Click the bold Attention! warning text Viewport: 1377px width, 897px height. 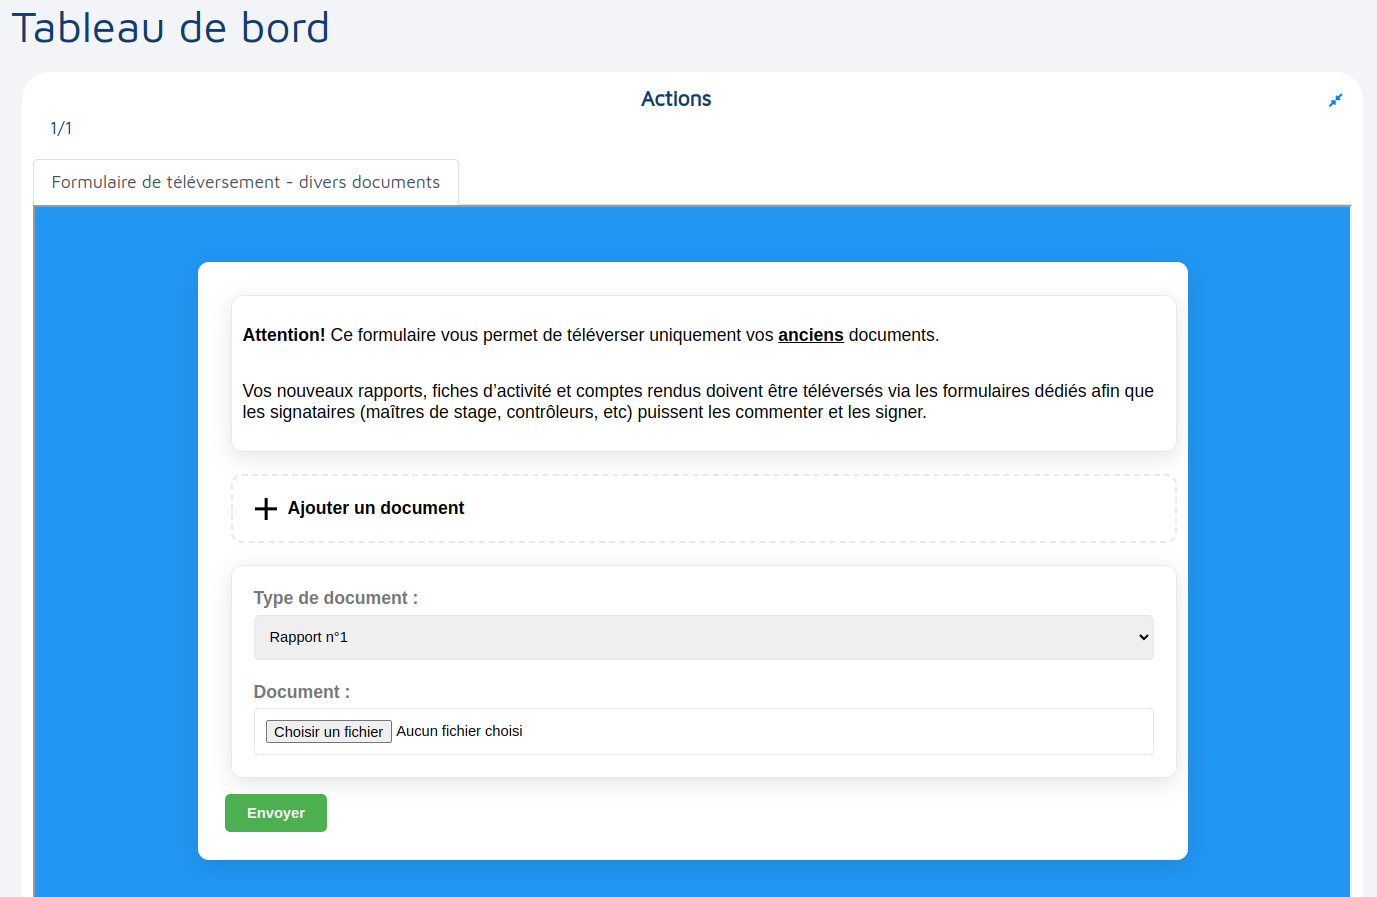point(284,335)
